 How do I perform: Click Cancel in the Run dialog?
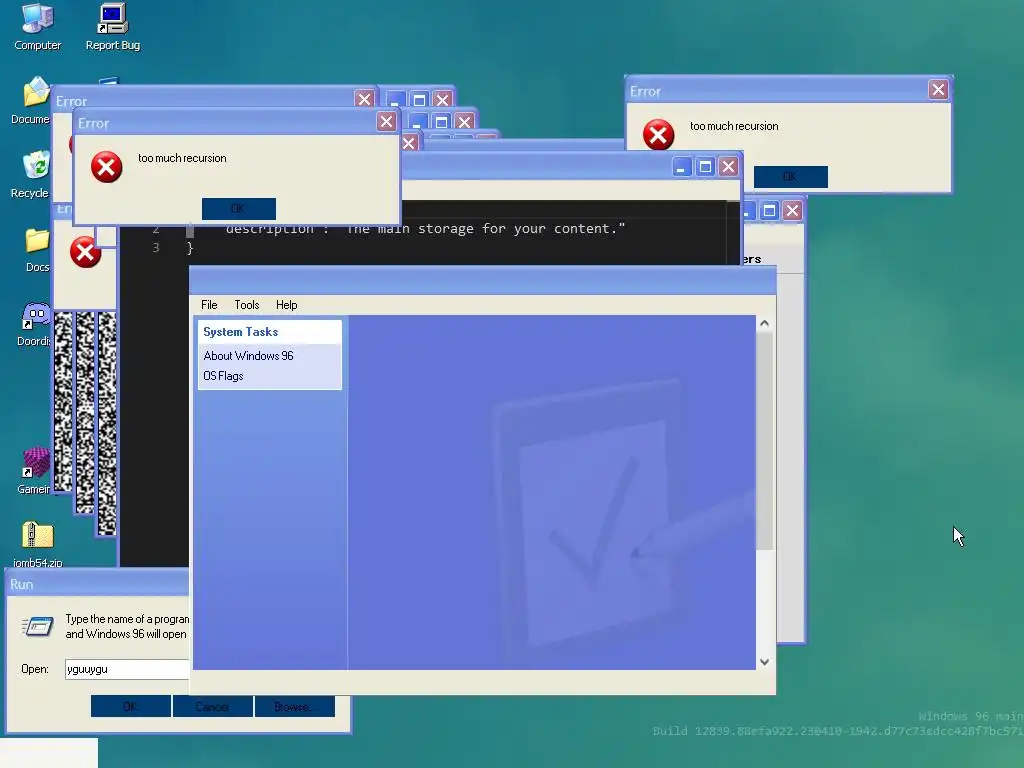point(212,706)
